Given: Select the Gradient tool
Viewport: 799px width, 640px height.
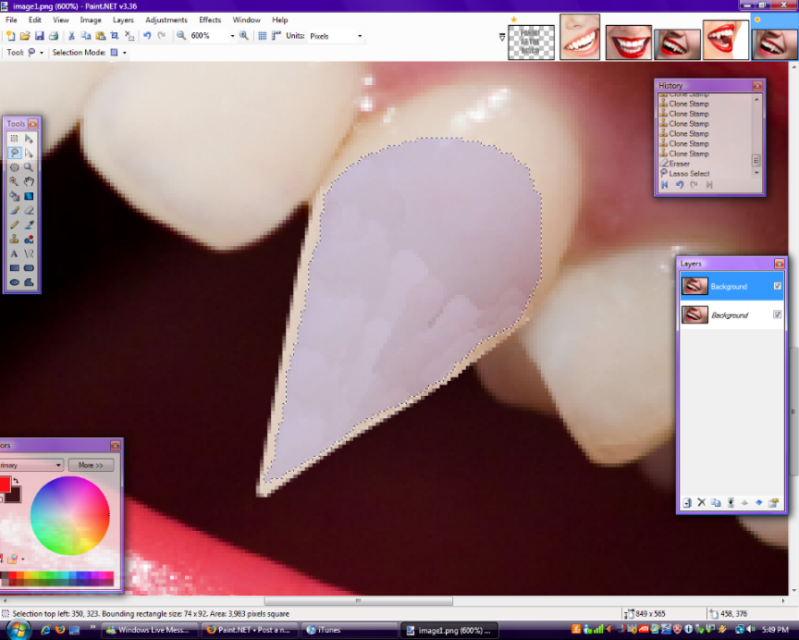Looking at the screenshot, I should (x=29, y=196).
